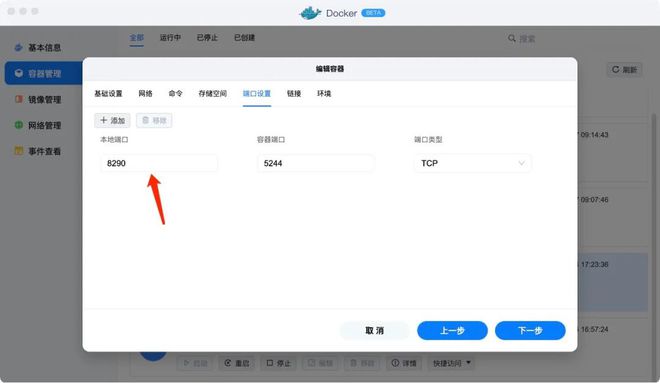660x383 pixels.
Task: Open the TCP port type dropdown
Action: [x=473, y=163]
